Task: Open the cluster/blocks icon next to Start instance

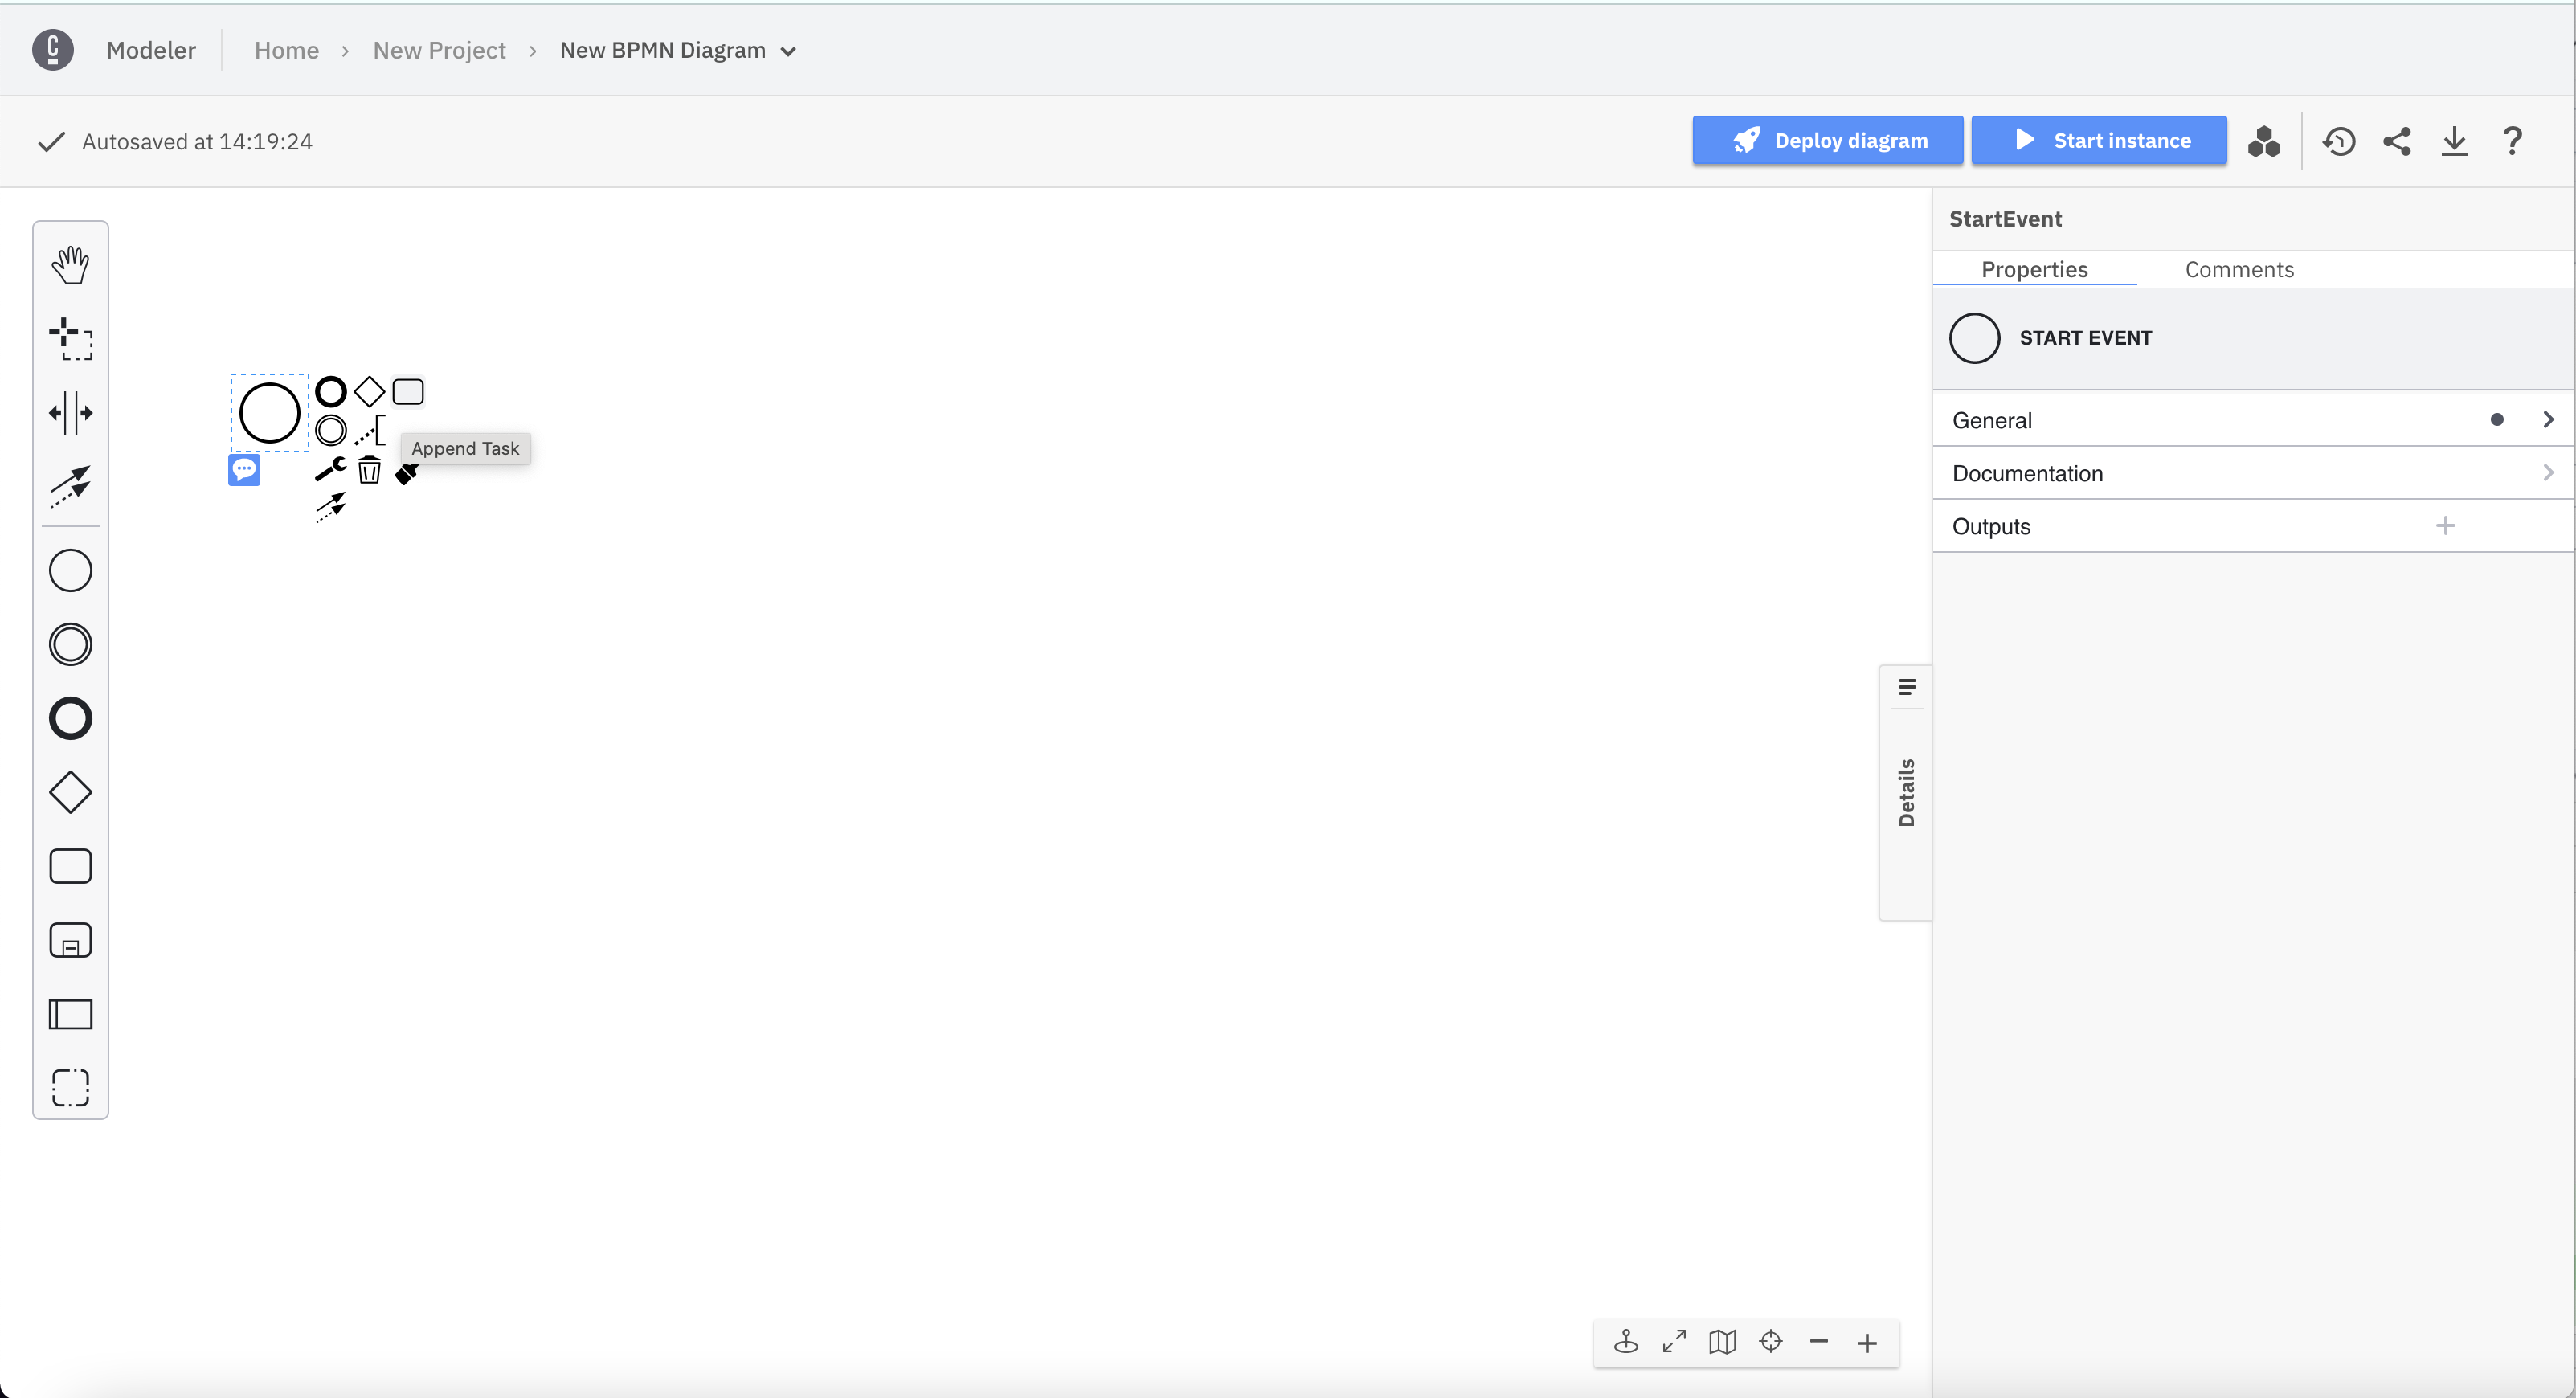Action: 2264,141
